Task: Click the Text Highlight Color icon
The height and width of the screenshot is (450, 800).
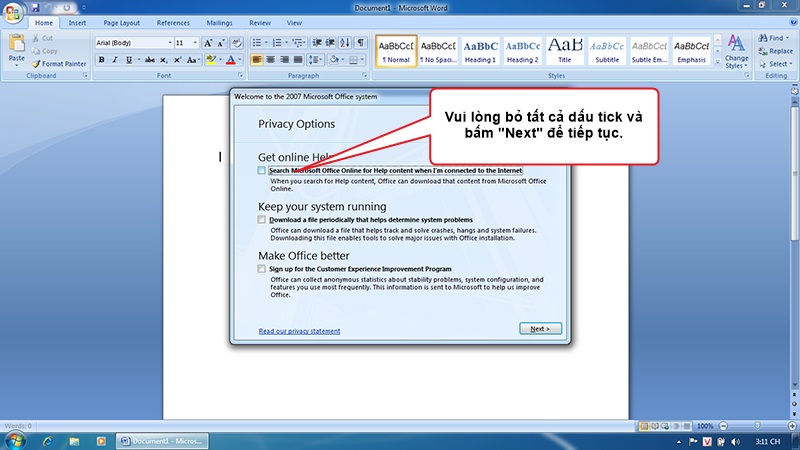Action: (211, 60)
